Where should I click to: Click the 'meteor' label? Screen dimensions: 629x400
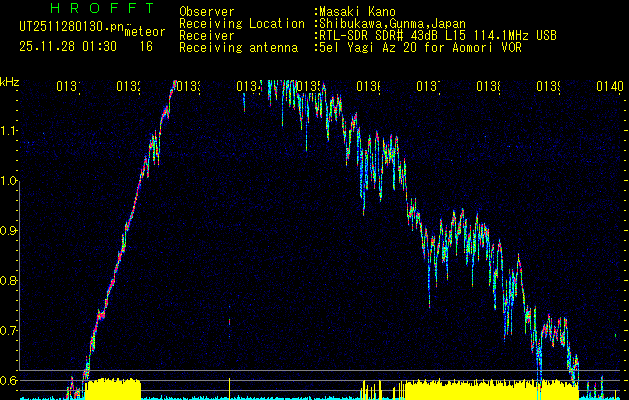pyautogui.click(x=145, y=32)
